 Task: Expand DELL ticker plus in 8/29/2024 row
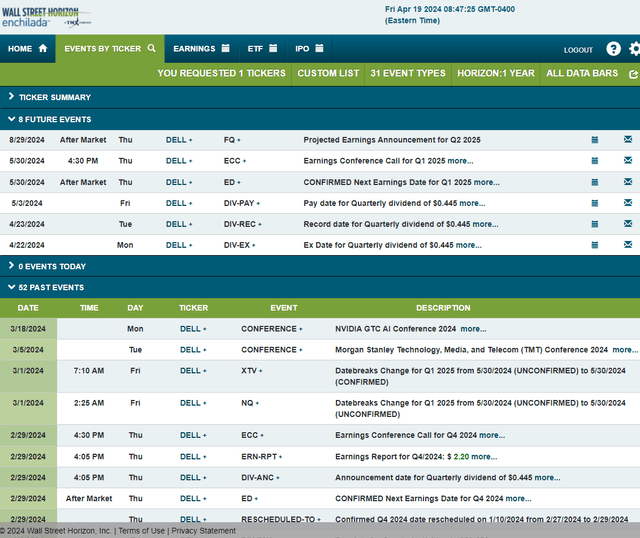click(191, 140)
